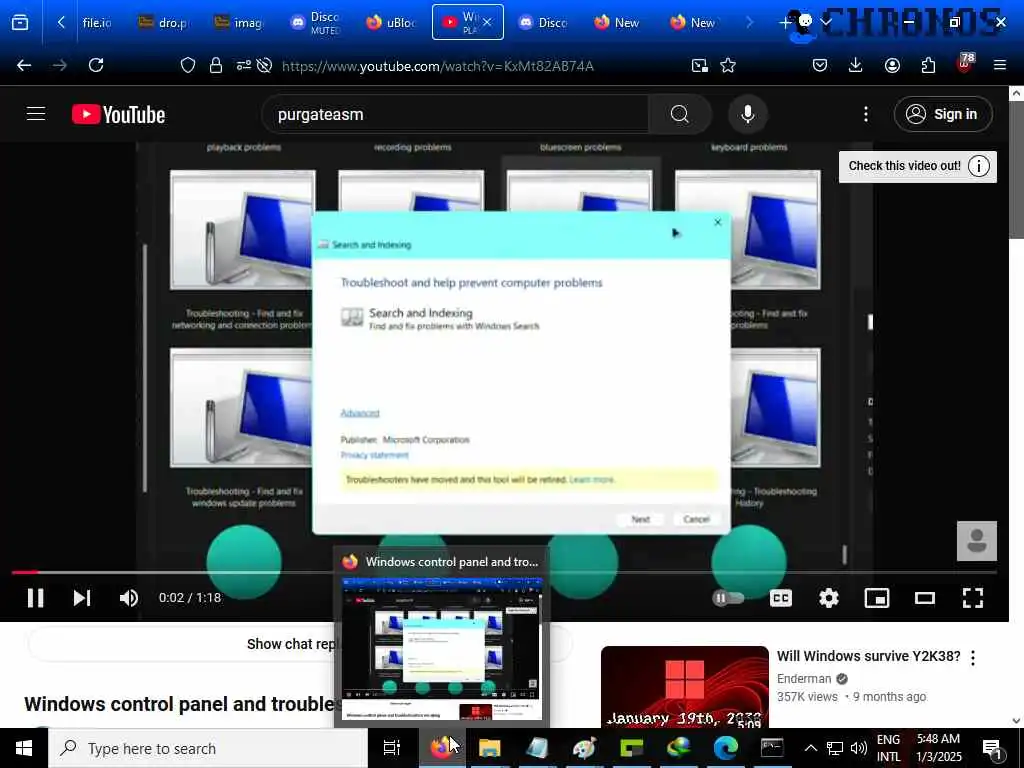The image size is (1024, 768).
Task: Open the uBlock Origin toolbar icon showing 78
Action: pyautogui.click(x=965, y=64)
